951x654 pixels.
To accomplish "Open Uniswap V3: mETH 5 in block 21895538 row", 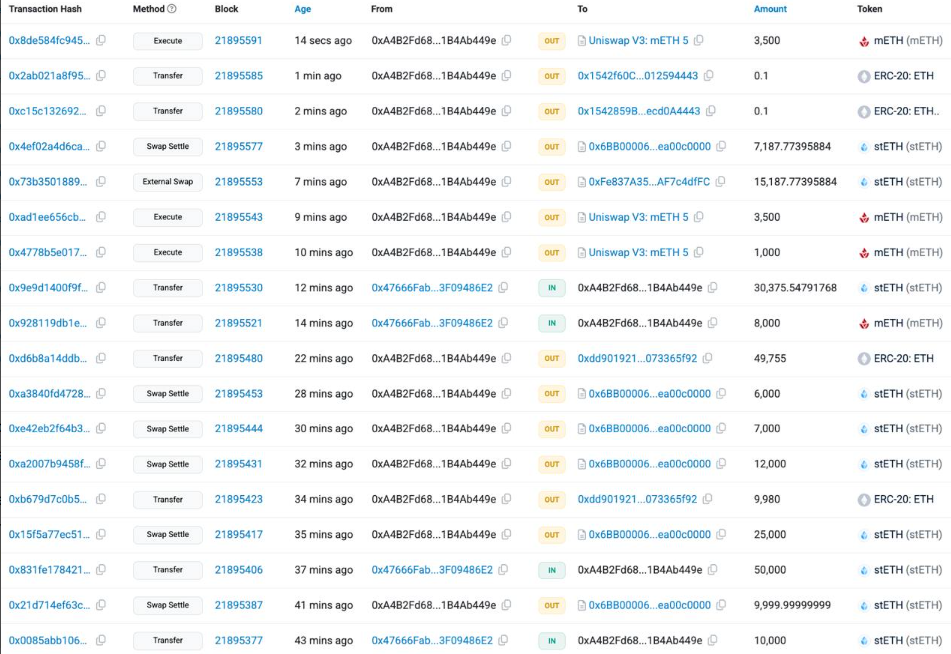I will click(639, 252).
